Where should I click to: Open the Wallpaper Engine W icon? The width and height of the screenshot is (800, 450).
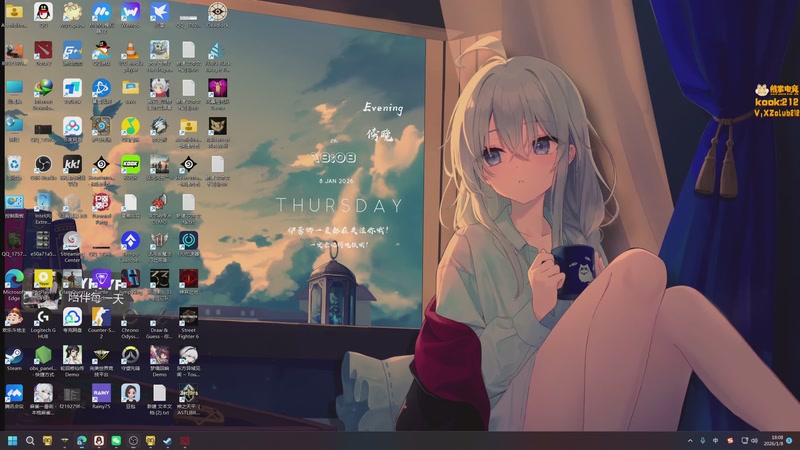(x=131, y=11)
